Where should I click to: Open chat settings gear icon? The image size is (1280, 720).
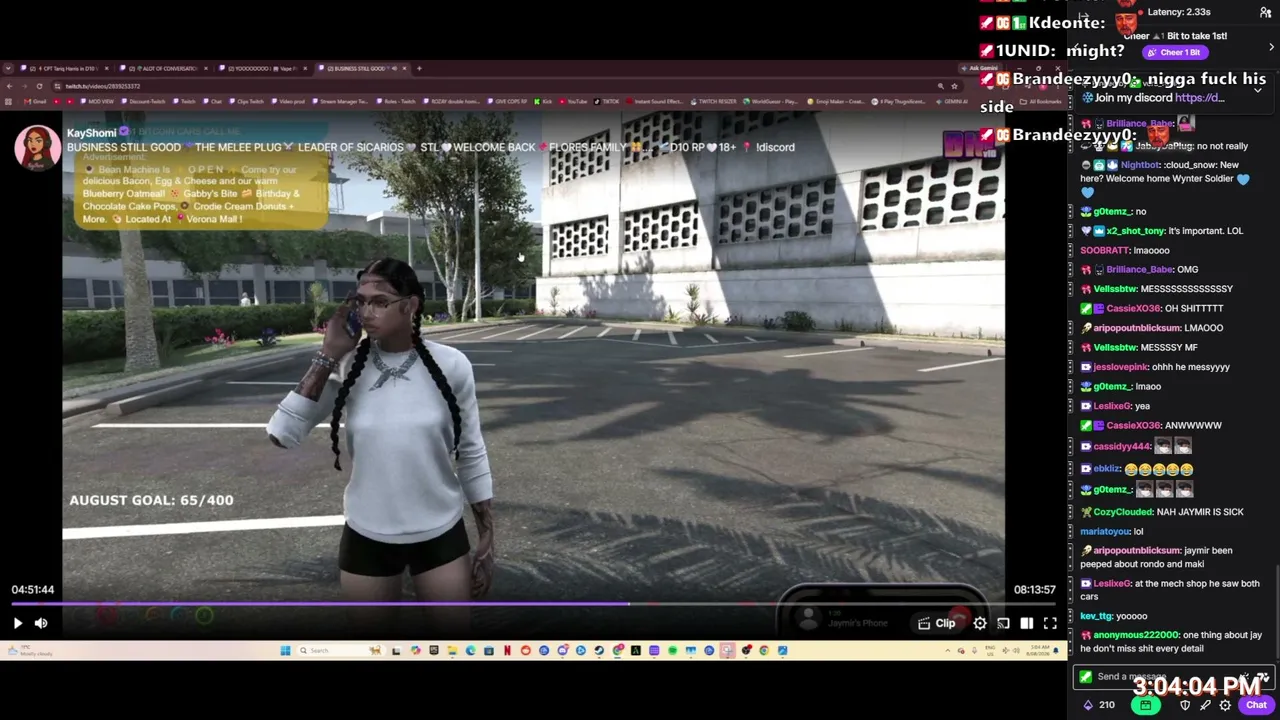(x=1225, y=705)
